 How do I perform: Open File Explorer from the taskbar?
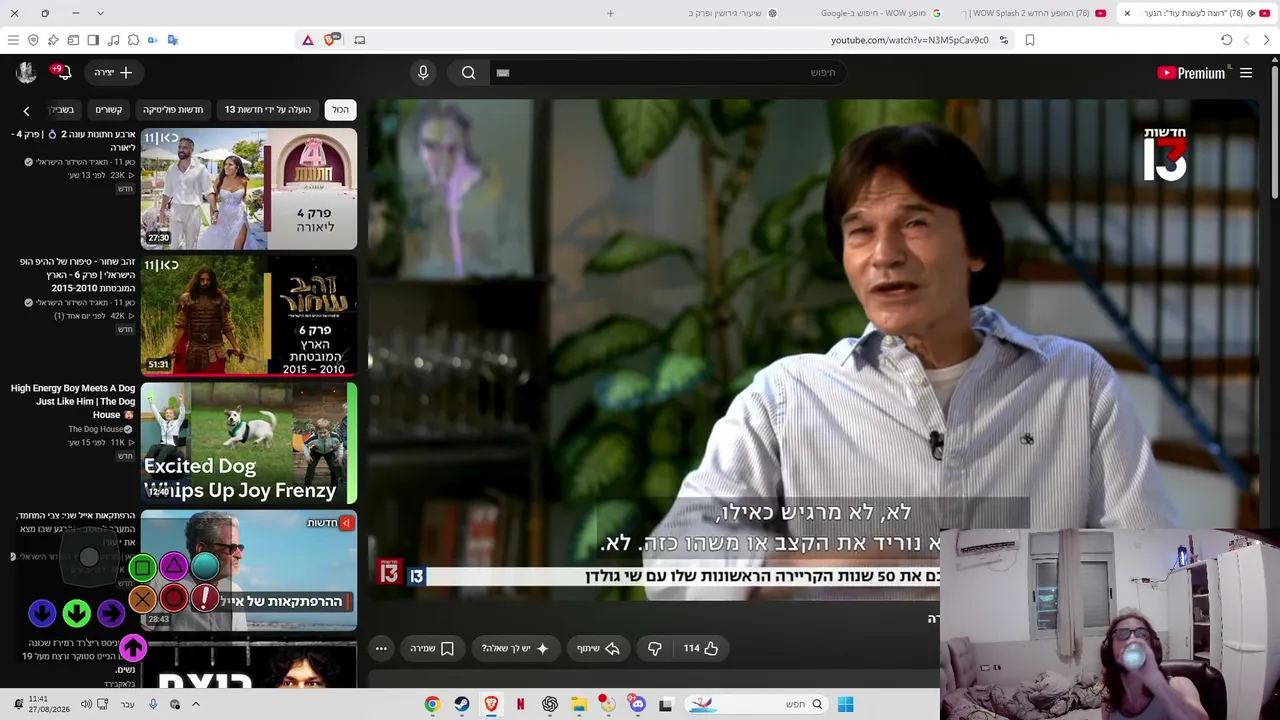coord(579,704)
